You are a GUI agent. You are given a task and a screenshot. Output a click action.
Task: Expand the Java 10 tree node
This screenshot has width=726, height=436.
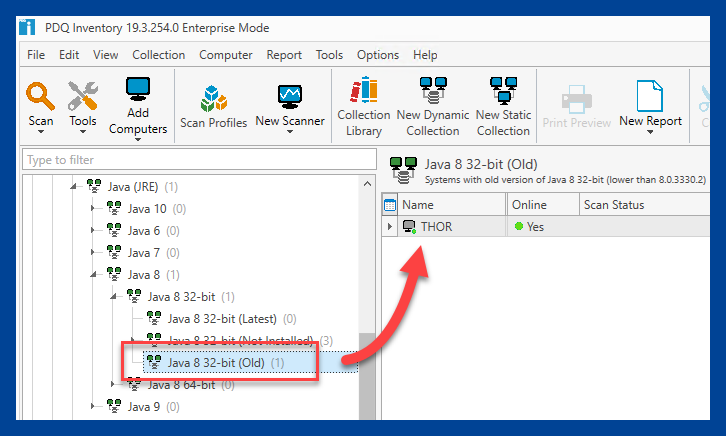[93, 208]
